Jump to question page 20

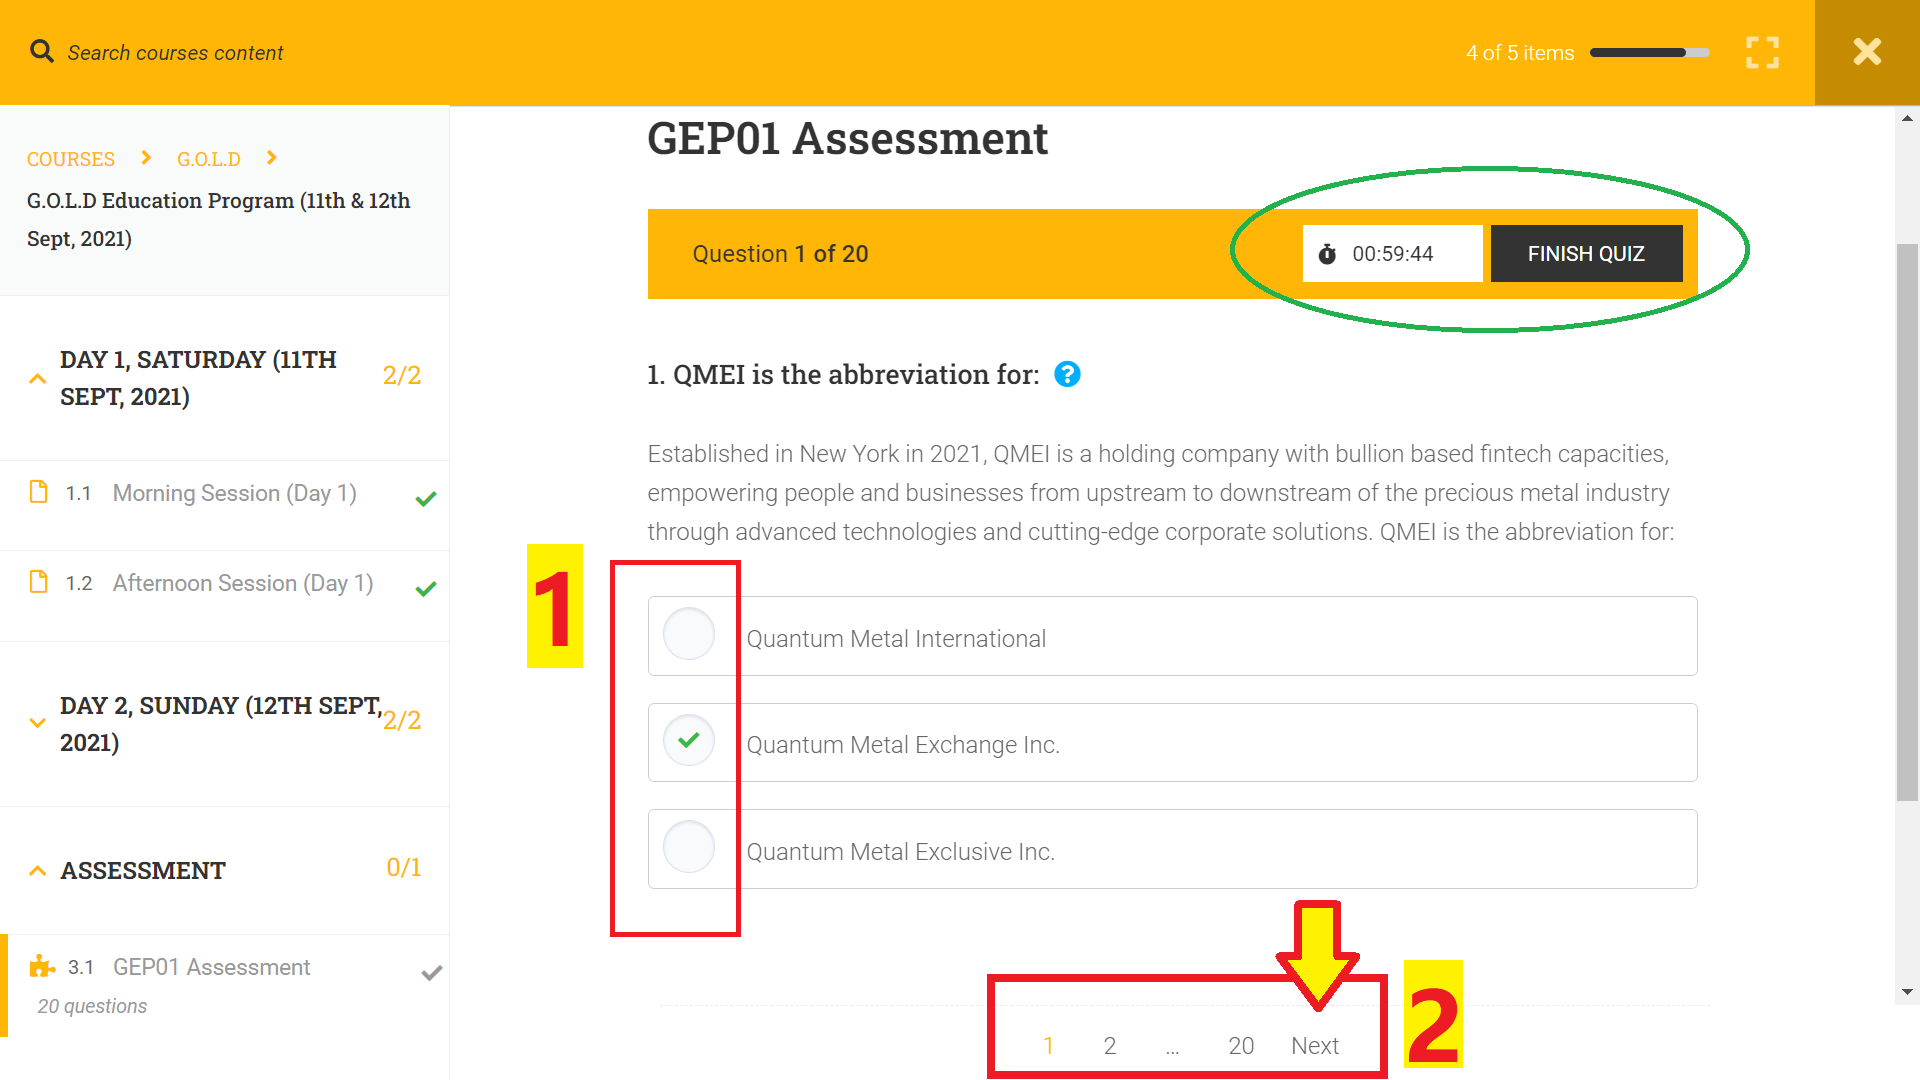point(1240,1046)
